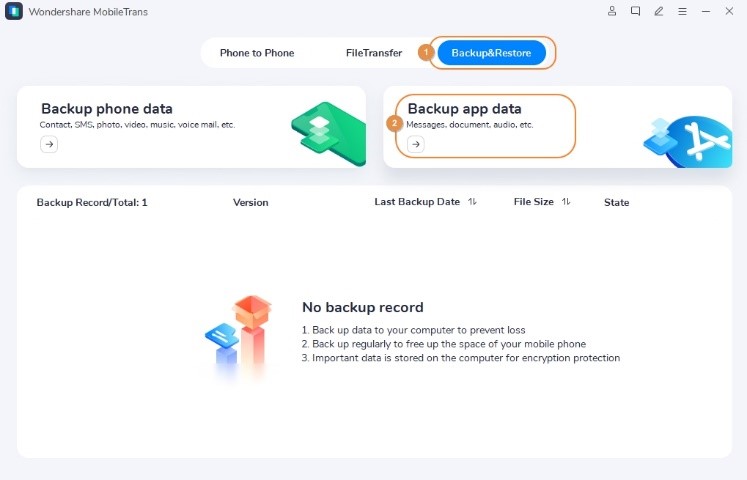The width and height of the screenshot is (747, 480).
Task: Open the feedback chat icon
Action: tap(636, 11)
